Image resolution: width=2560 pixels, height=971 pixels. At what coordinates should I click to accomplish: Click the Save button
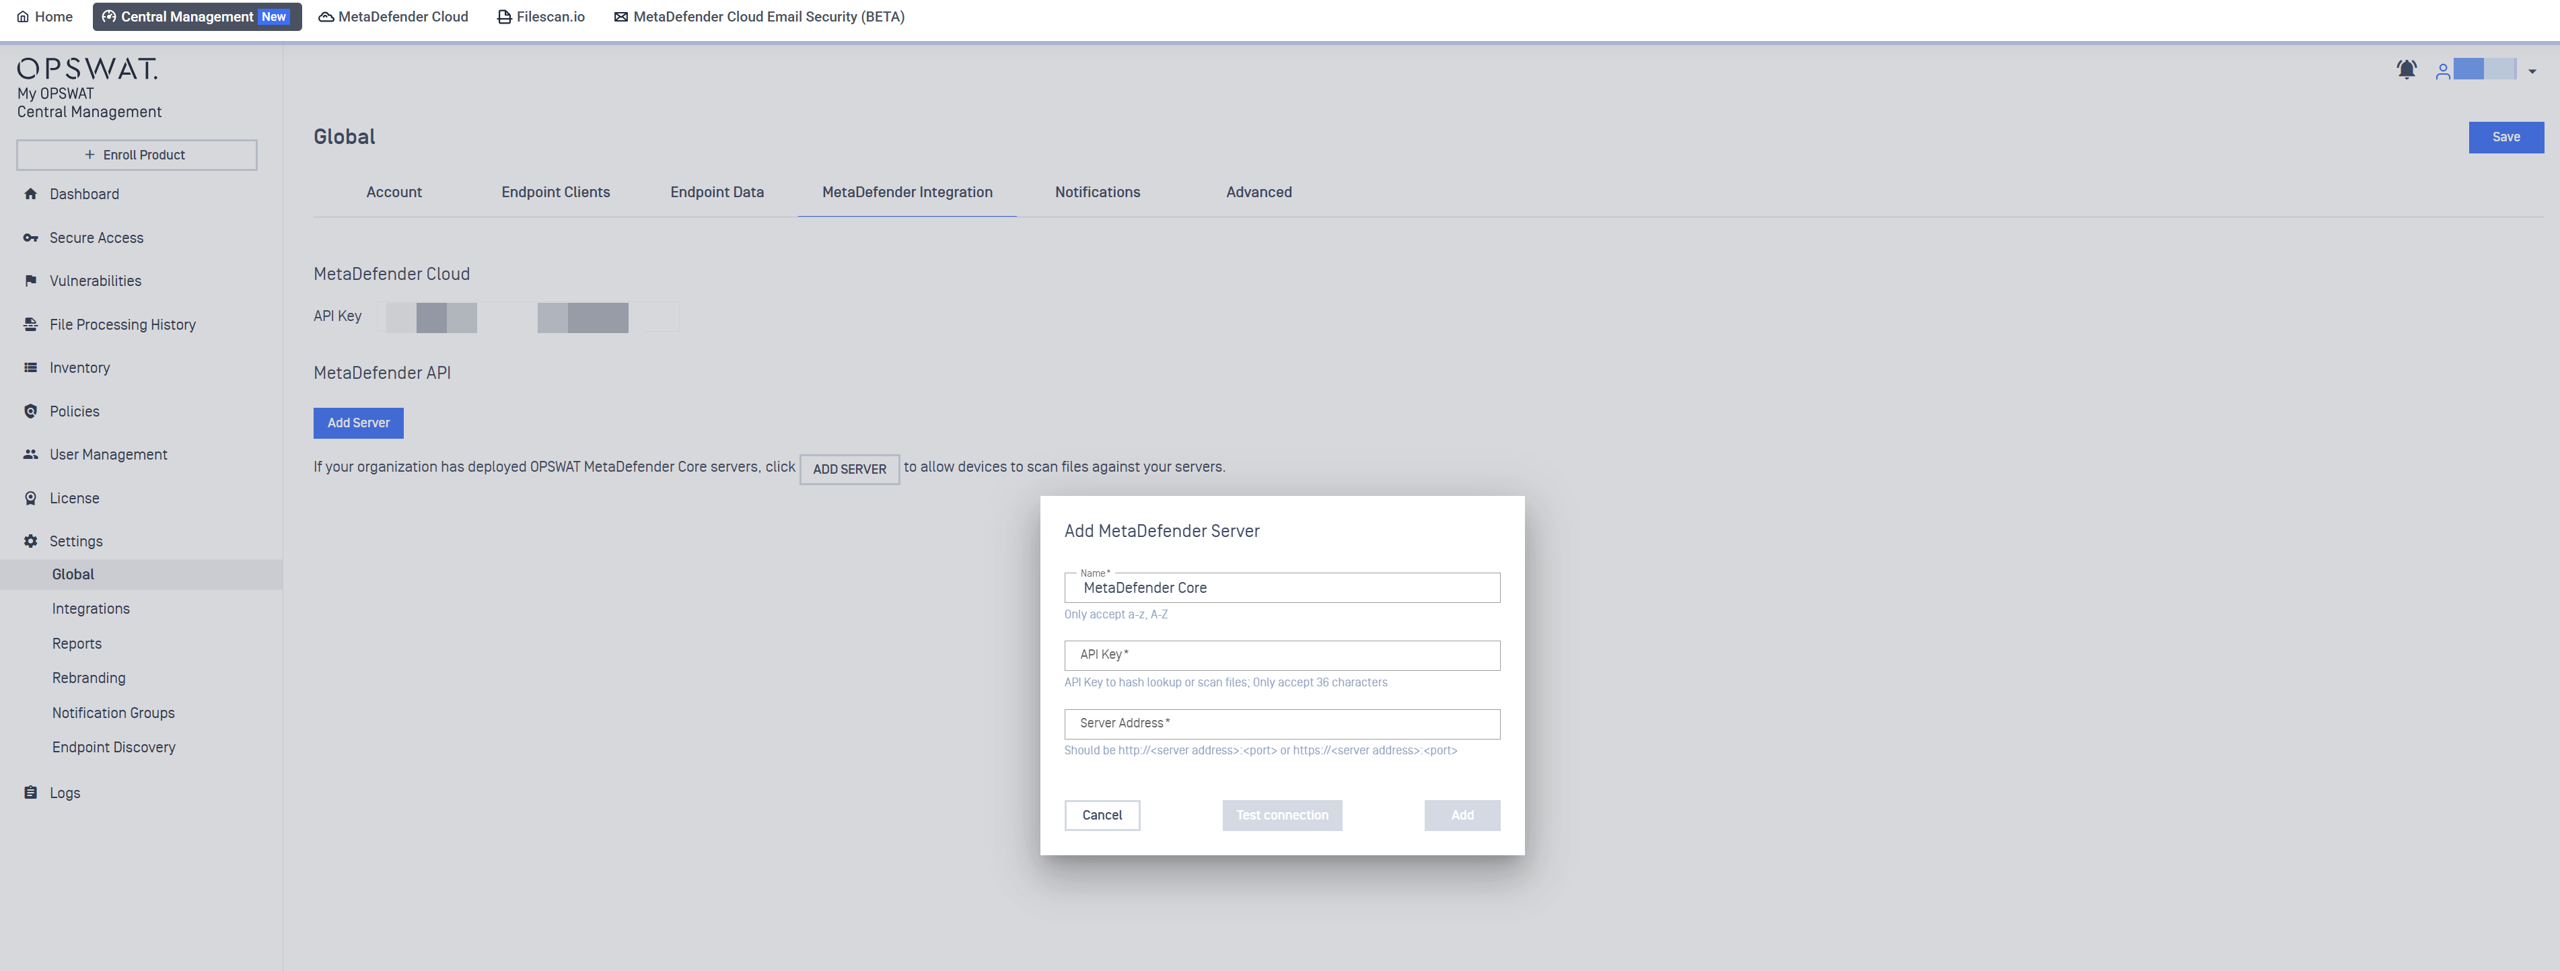(x=2505, y=137)
